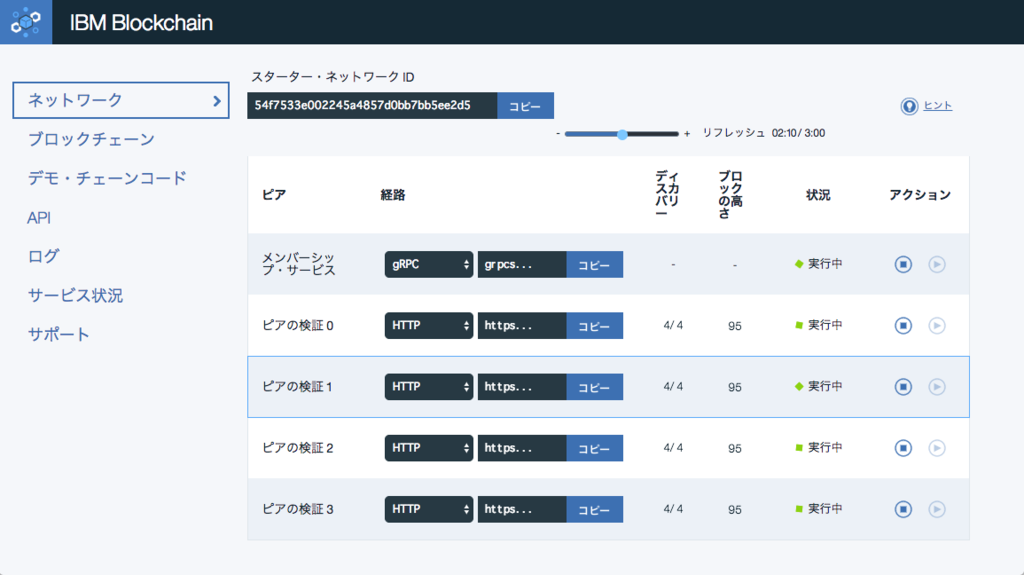
Task: Open HTTP route dropdown for ピアの検証 1
Action: click(x=428, y=387)
